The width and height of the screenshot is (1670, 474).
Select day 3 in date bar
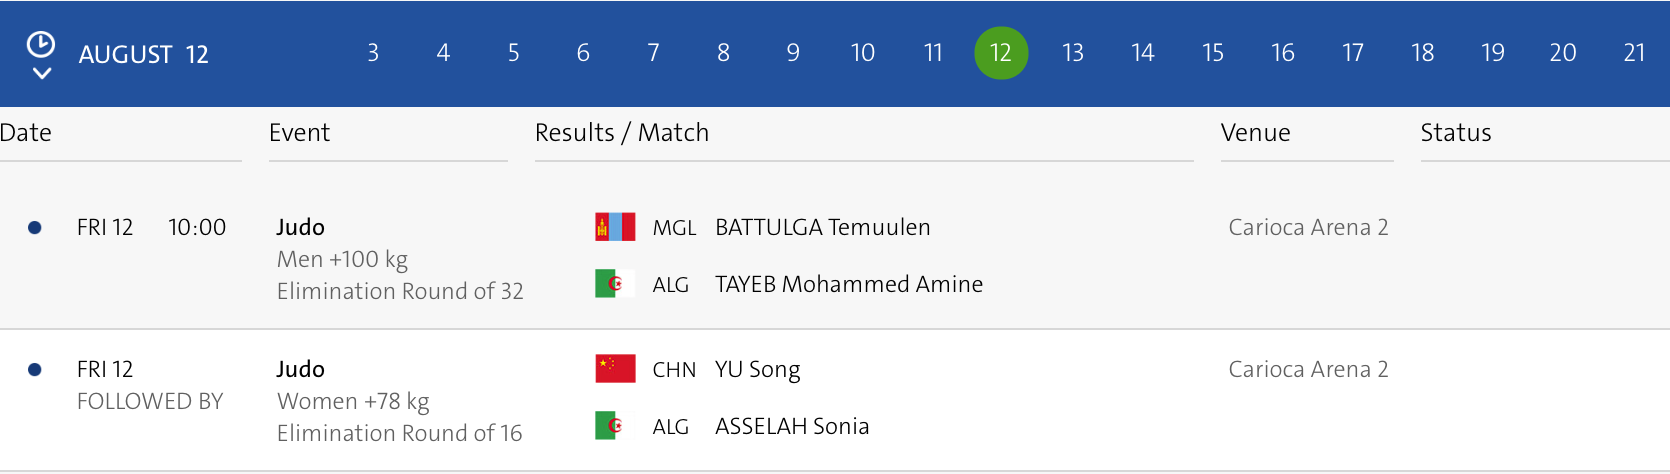coord(373,53)
